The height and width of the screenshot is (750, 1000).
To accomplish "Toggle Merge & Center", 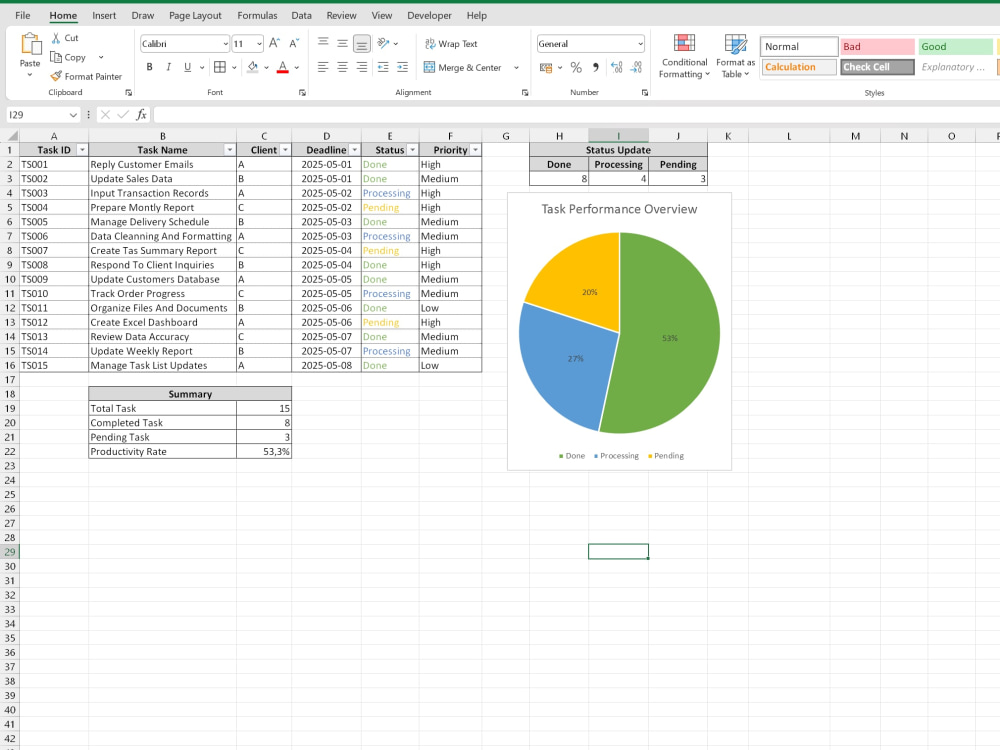I will coord(463,68).
